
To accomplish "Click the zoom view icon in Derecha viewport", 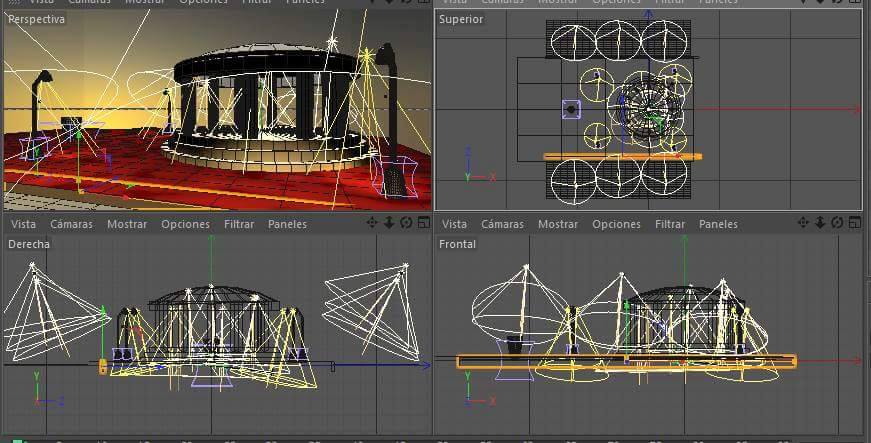I will (x=390, y=224).
